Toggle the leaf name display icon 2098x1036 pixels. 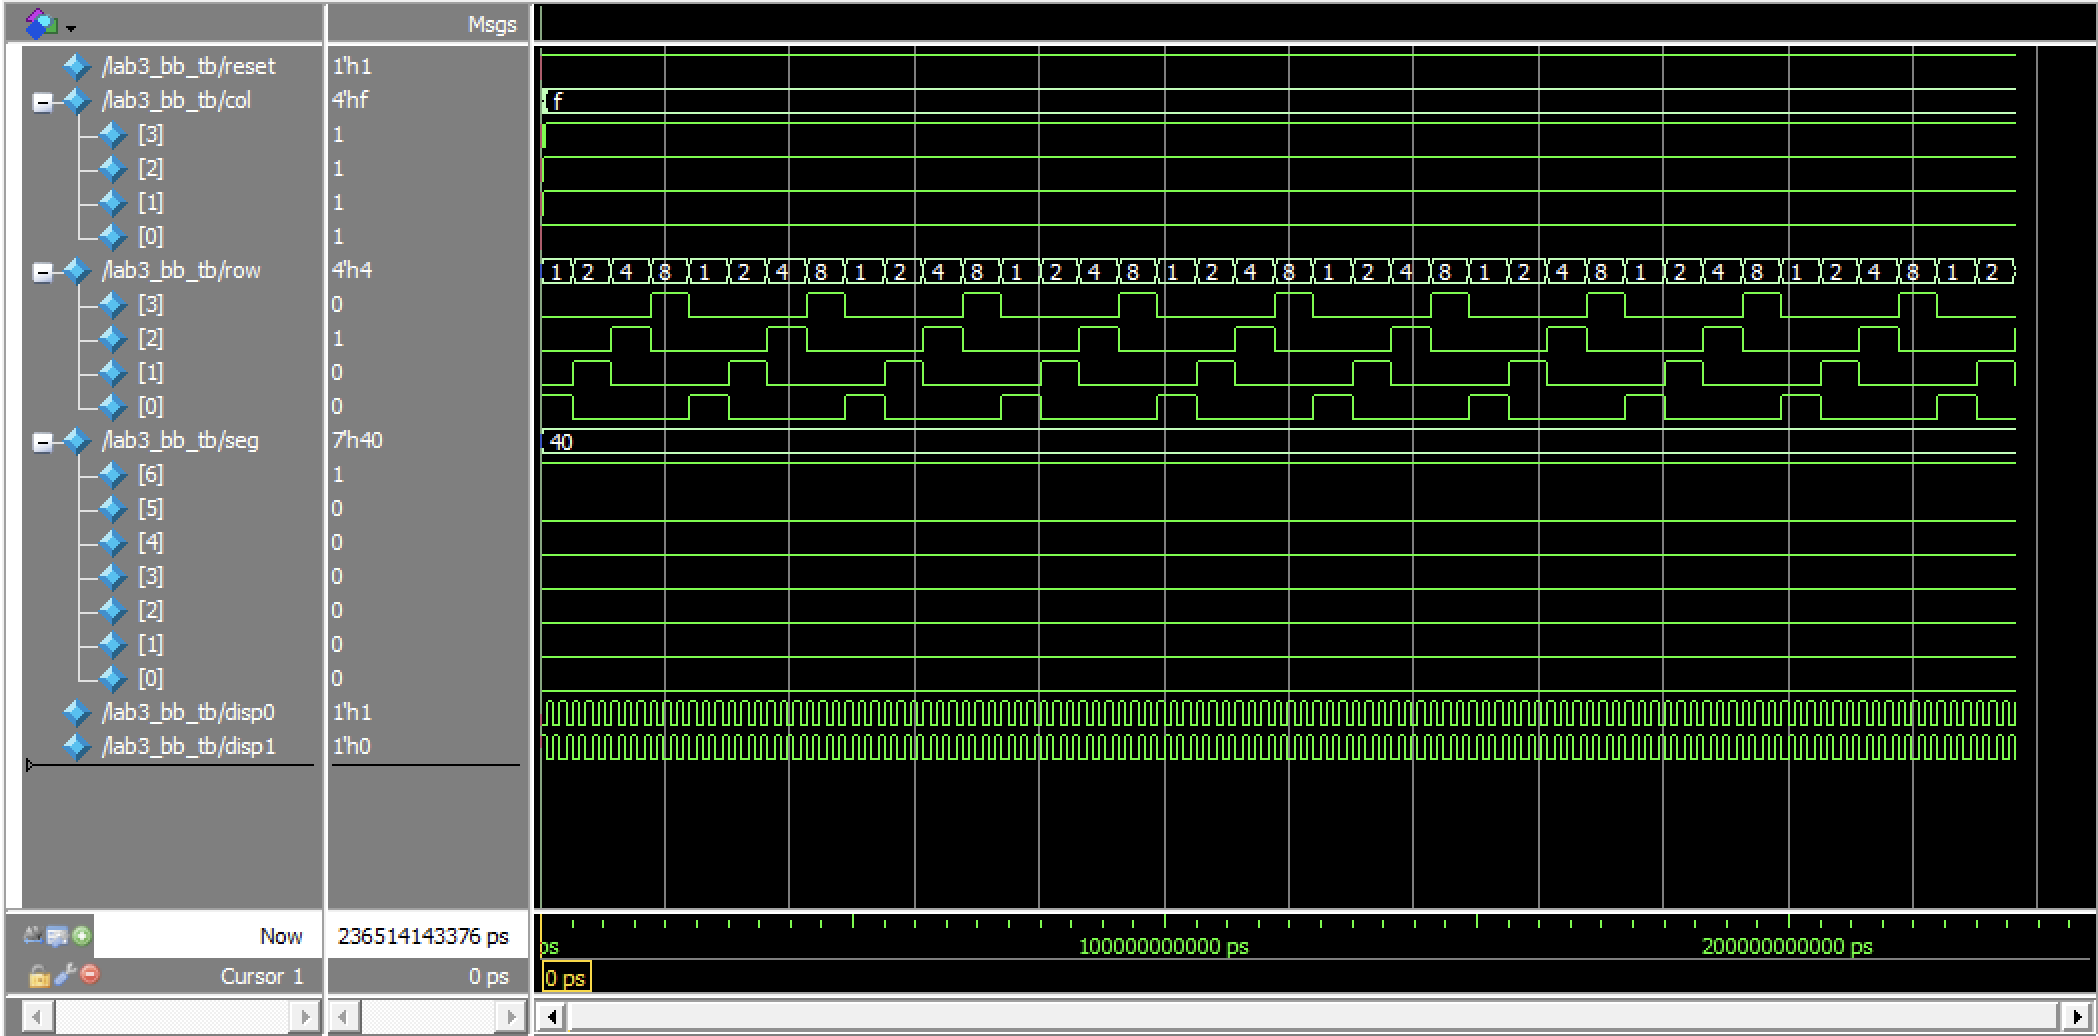click(x=33, y=936)
